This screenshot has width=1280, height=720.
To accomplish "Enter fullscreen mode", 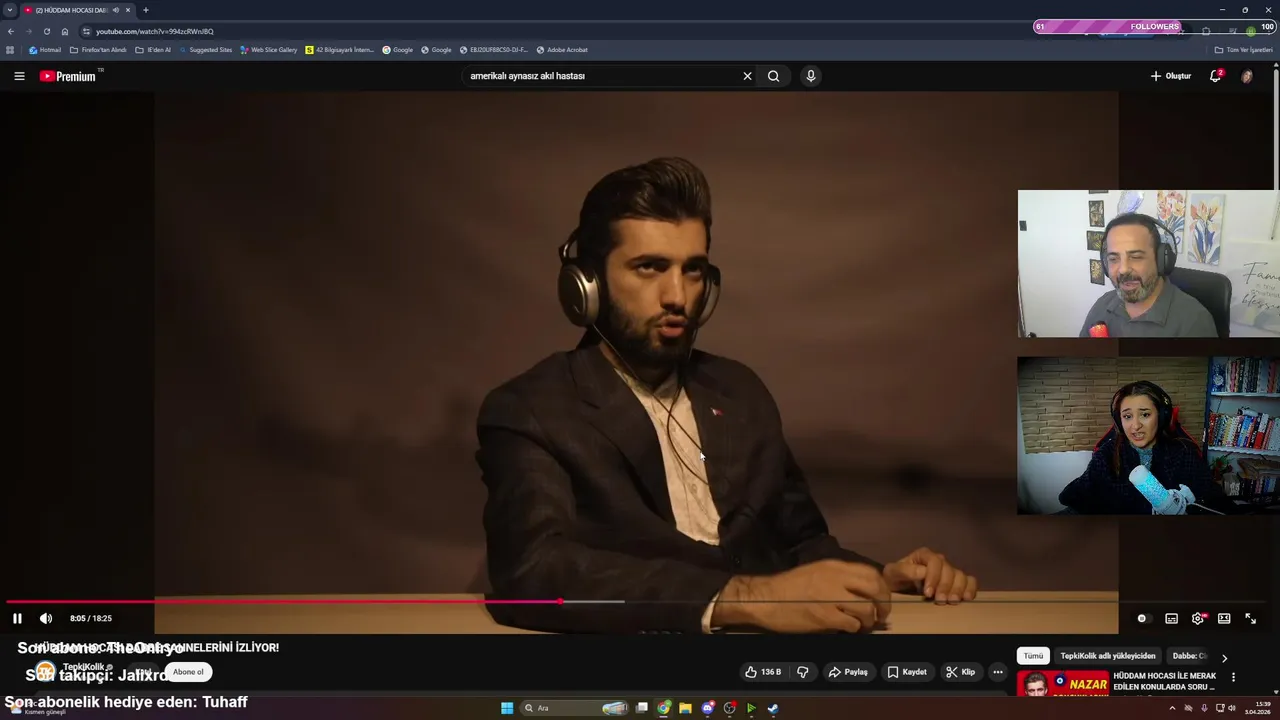I will pyautogui.click(x=1250, y=618).
